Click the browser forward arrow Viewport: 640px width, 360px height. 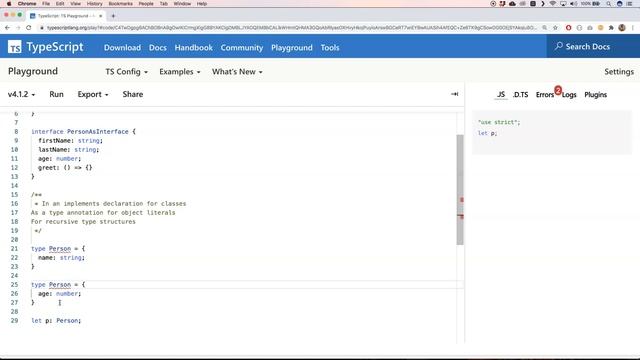(18, 28)
